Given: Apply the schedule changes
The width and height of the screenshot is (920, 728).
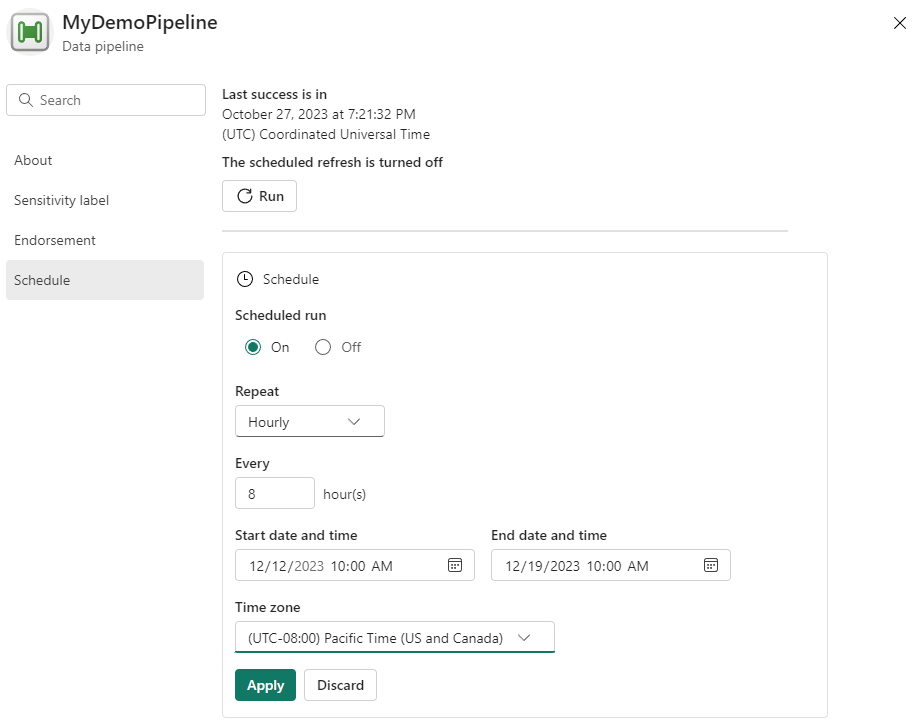Looking at the screenshot, I should coord(265,685).
